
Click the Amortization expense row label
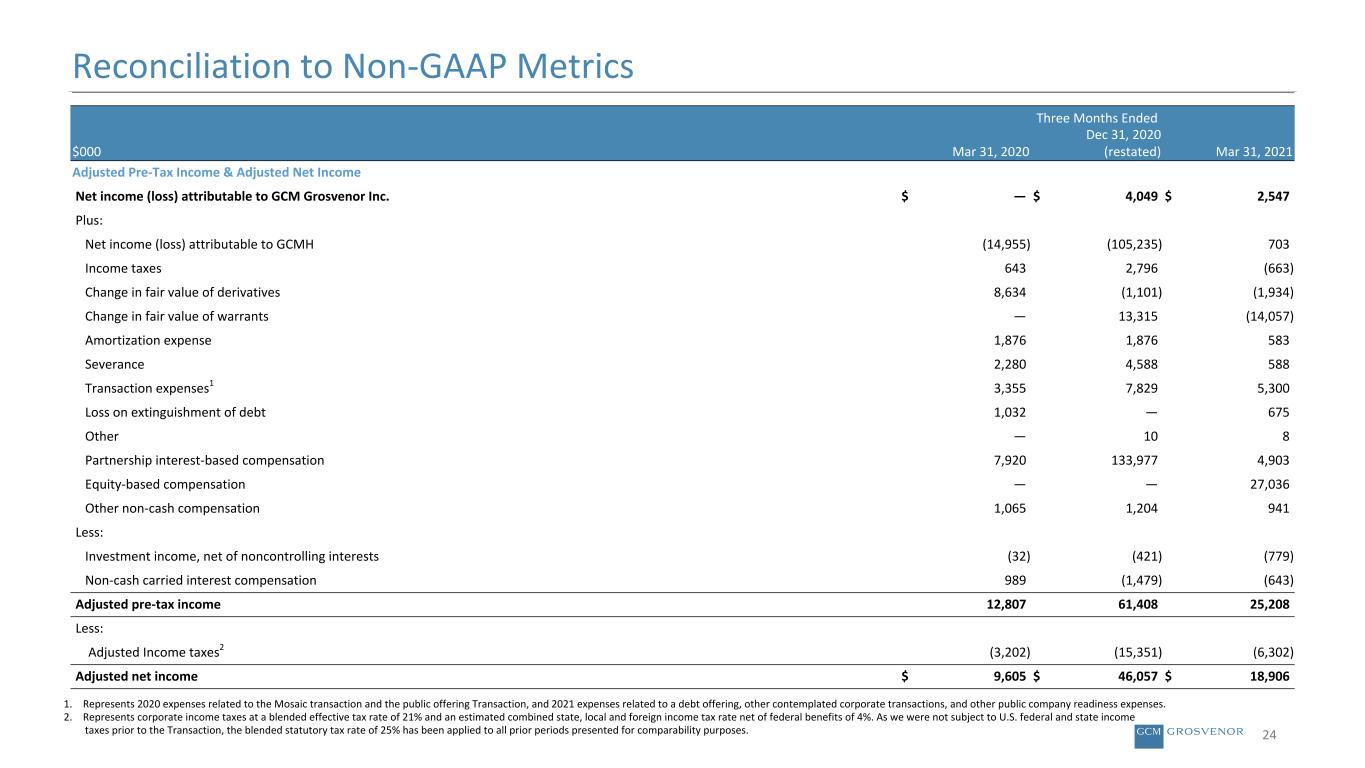click(x=148, y=340)
